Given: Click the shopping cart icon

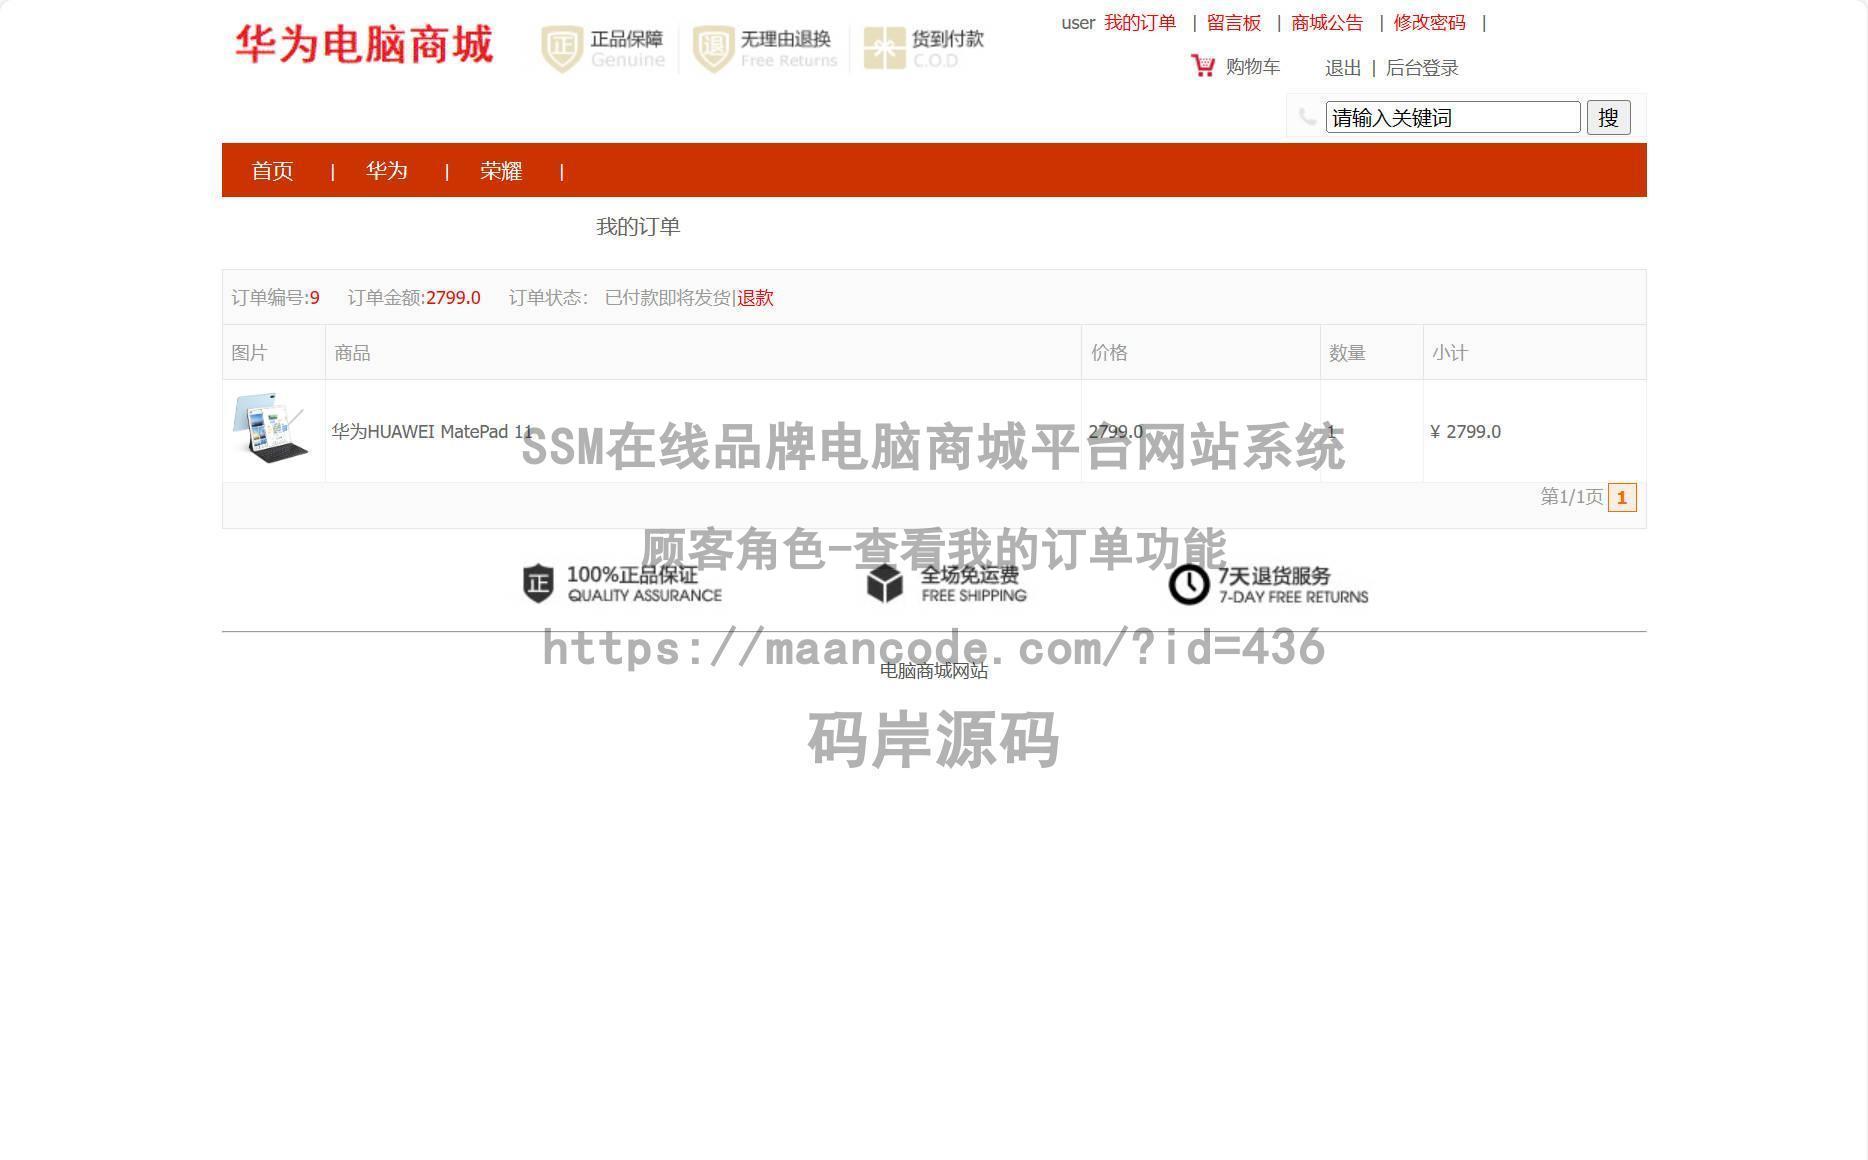Looking at the screenshot, I should point(1203,66).
